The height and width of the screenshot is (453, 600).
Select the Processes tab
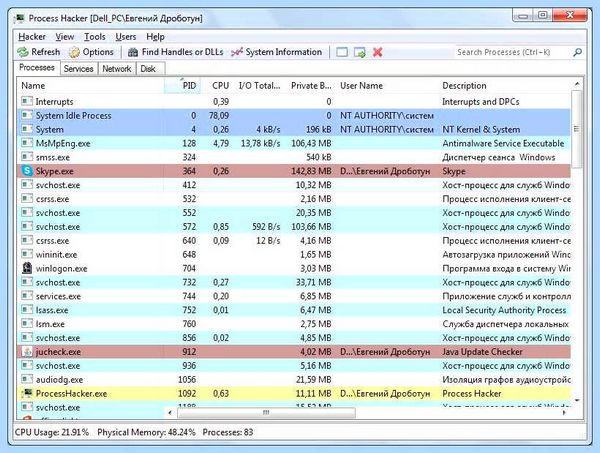37,68
